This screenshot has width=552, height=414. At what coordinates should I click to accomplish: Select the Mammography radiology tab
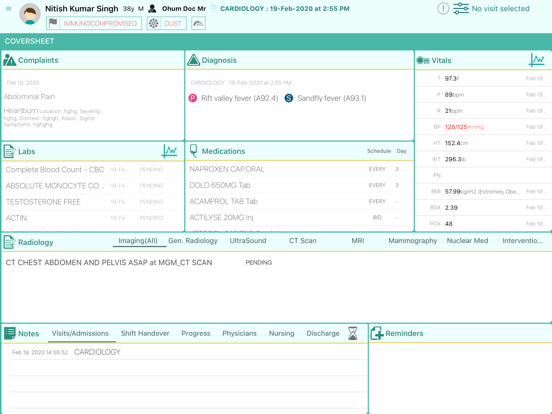pos(413,241)
